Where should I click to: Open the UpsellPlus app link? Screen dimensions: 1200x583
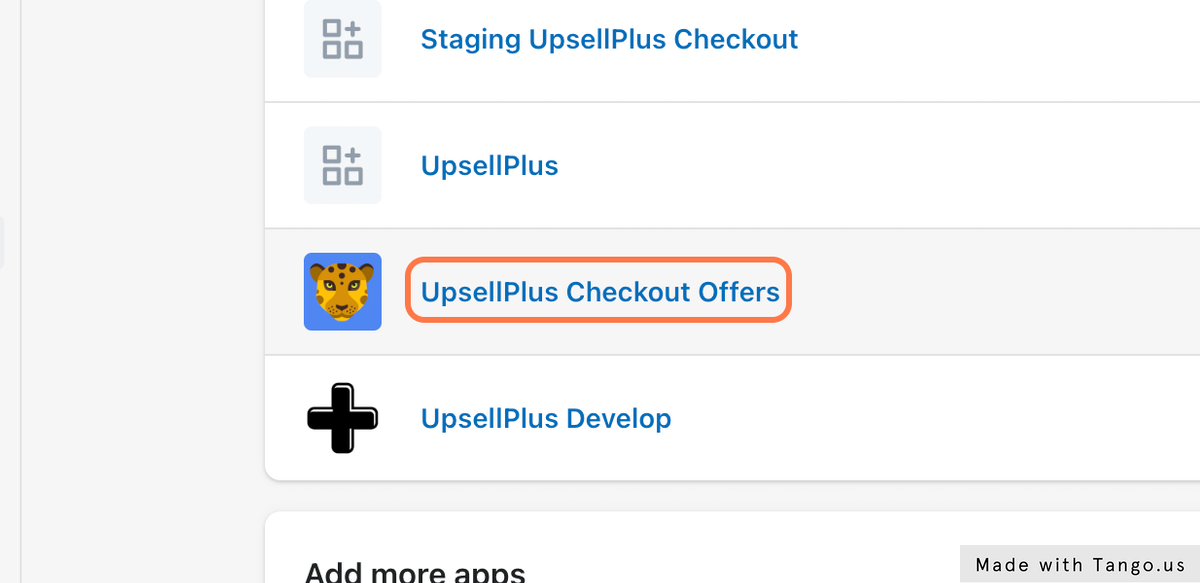pyautogui.click(x=489, y=165)
